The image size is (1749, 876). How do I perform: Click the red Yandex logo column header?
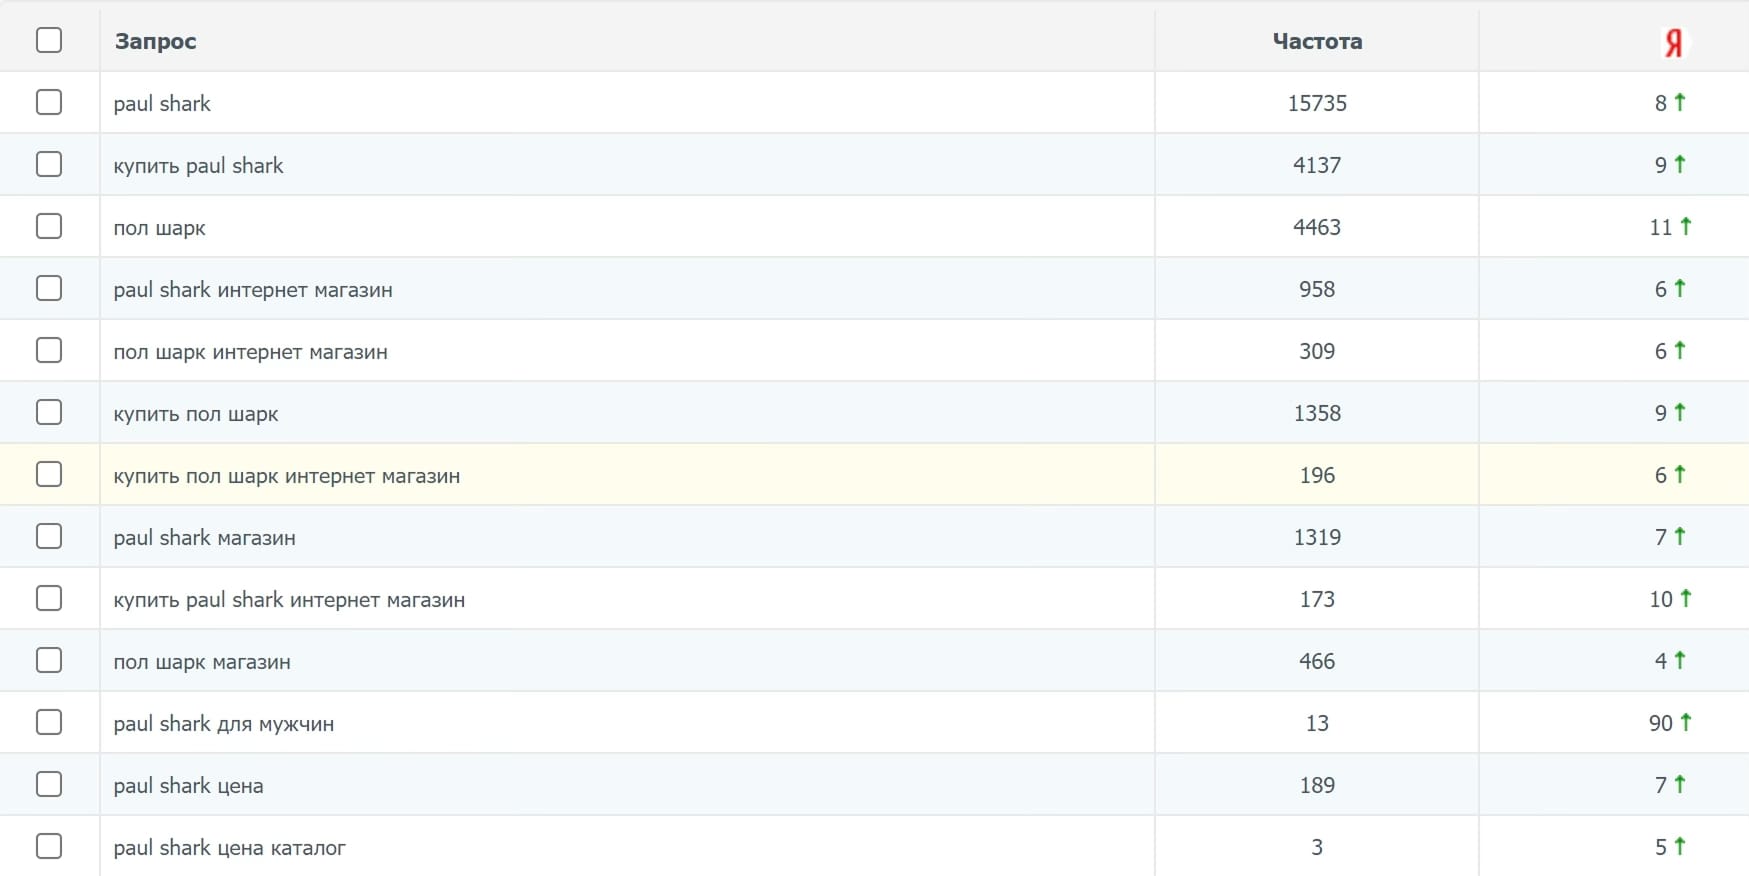click(x=1673, y=42)
